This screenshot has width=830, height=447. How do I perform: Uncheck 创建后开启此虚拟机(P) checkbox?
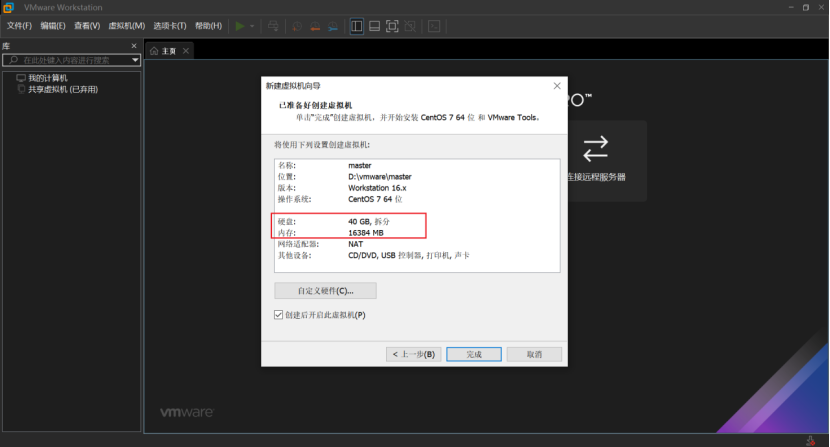278,315
